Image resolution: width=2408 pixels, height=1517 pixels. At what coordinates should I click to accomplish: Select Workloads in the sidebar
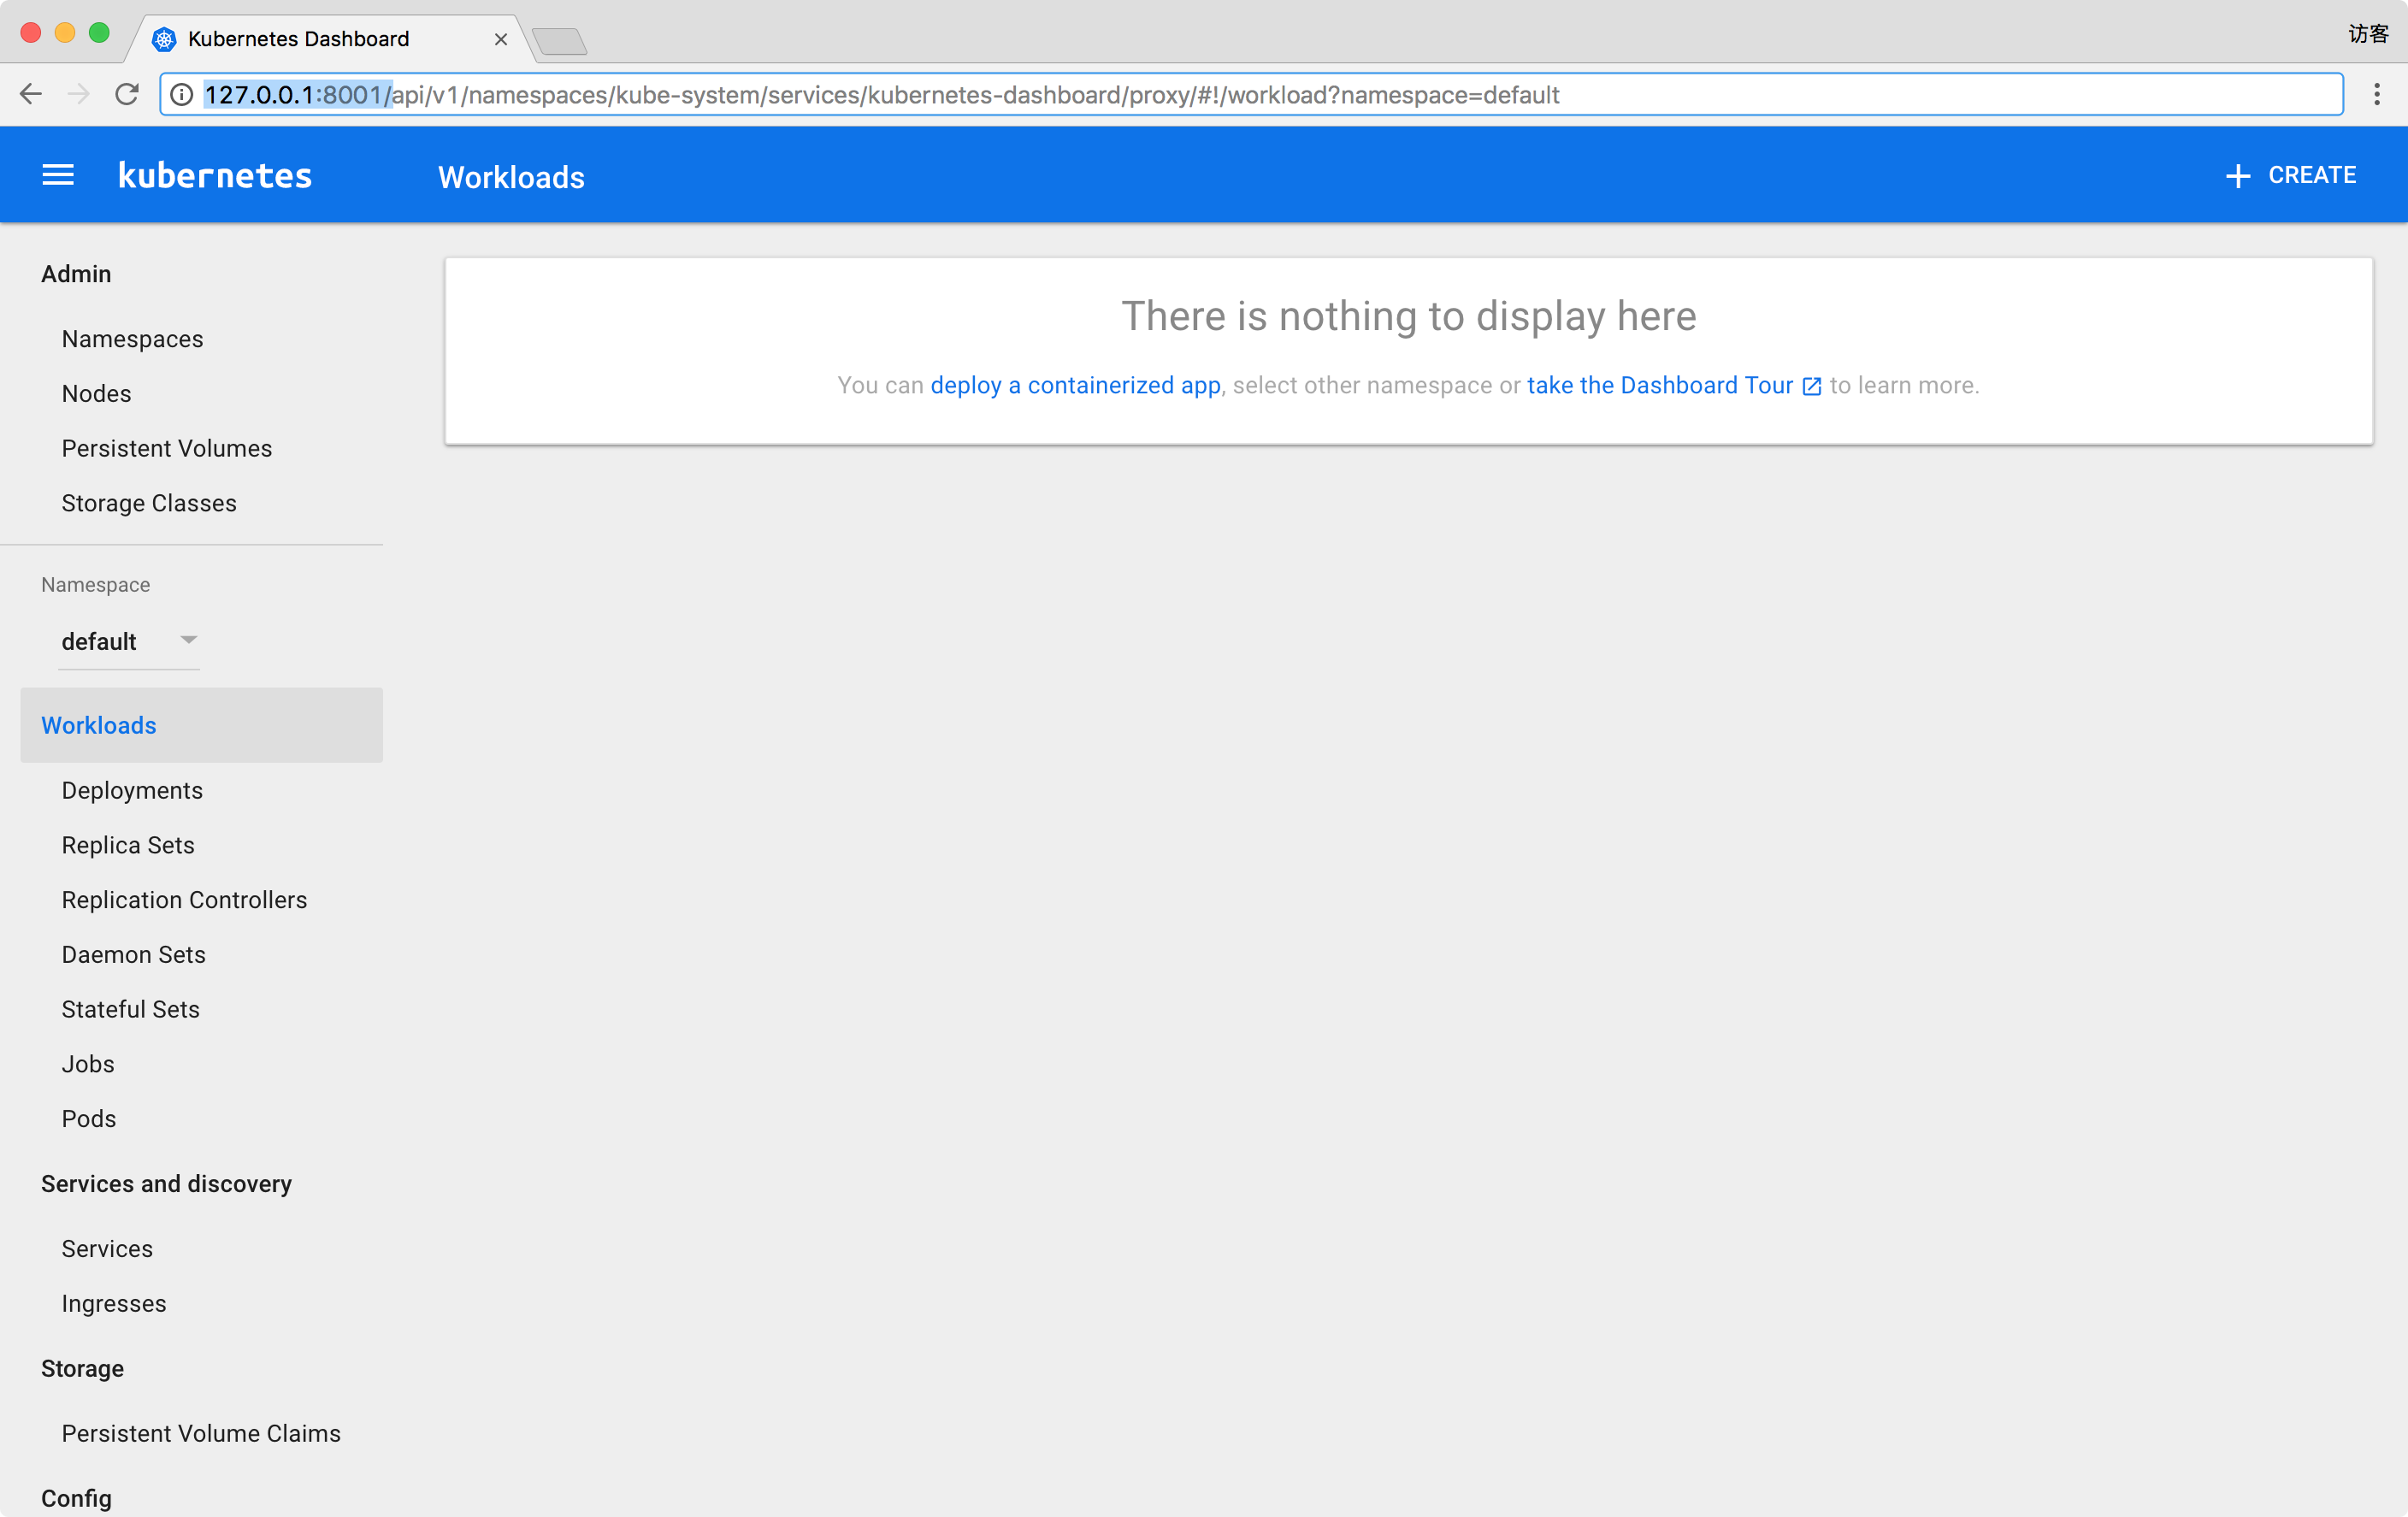click(x=99, y=725)
